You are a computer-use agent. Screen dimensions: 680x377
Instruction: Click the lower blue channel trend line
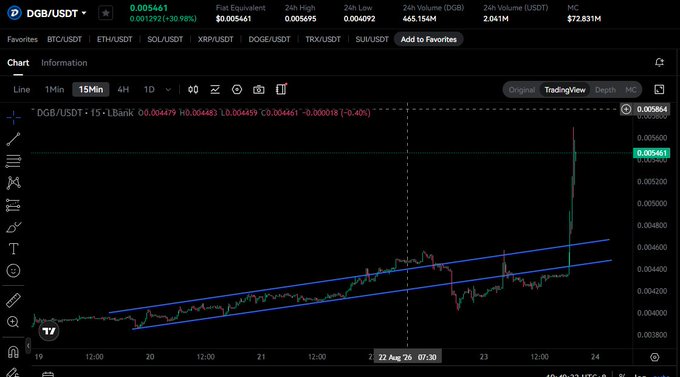(372, 295)
